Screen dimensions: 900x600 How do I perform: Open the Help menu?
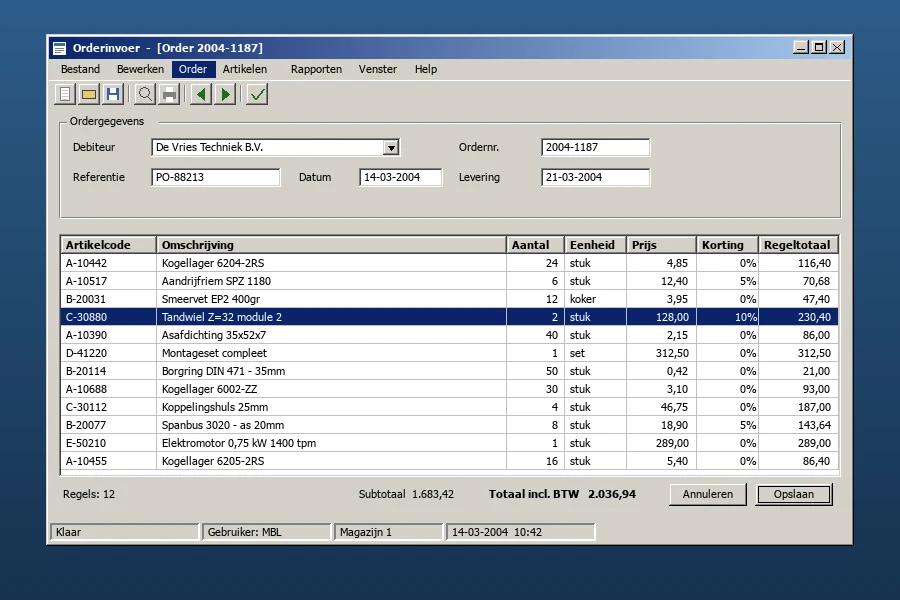click(x=426, y=69)
